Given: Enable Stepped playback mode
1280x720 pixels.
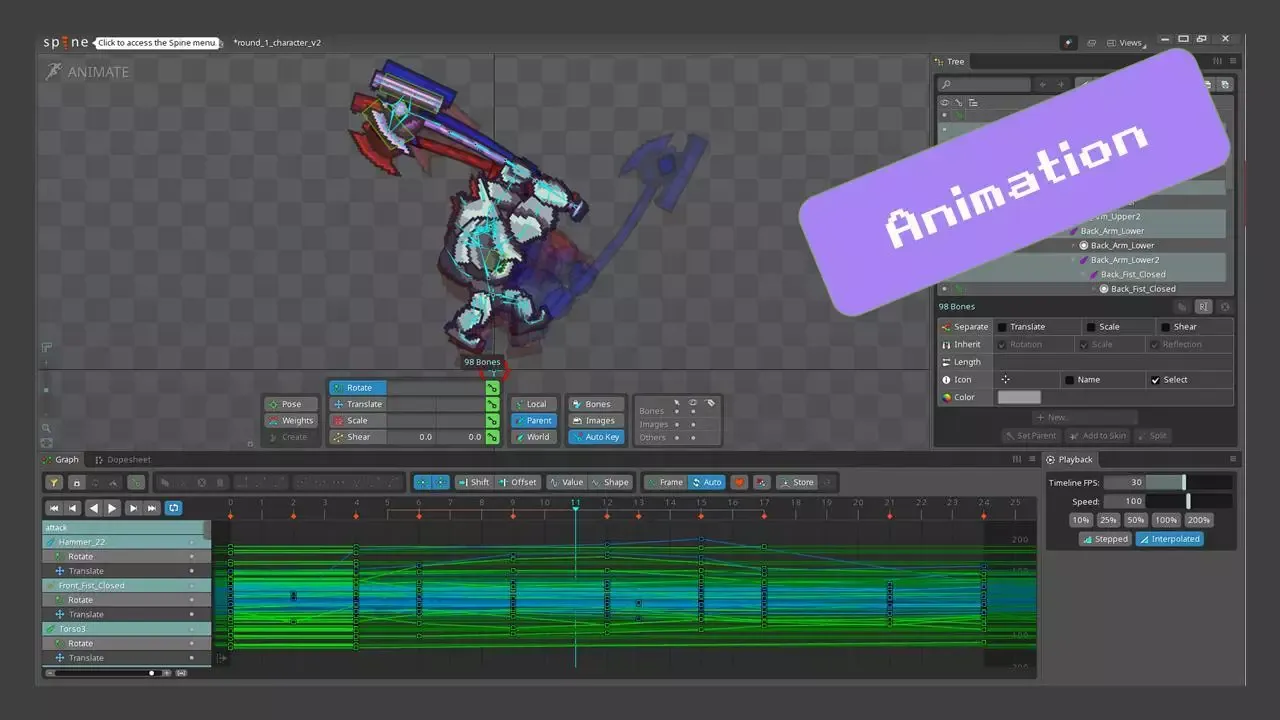Looking at the screenshot, I should [x=1105, y=539].
